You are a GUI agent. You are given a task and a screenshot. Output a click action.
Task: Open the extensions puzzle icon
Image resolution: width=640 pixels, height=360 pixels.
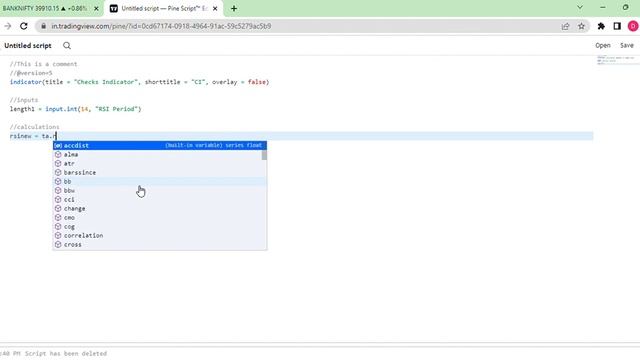(601, 26)
